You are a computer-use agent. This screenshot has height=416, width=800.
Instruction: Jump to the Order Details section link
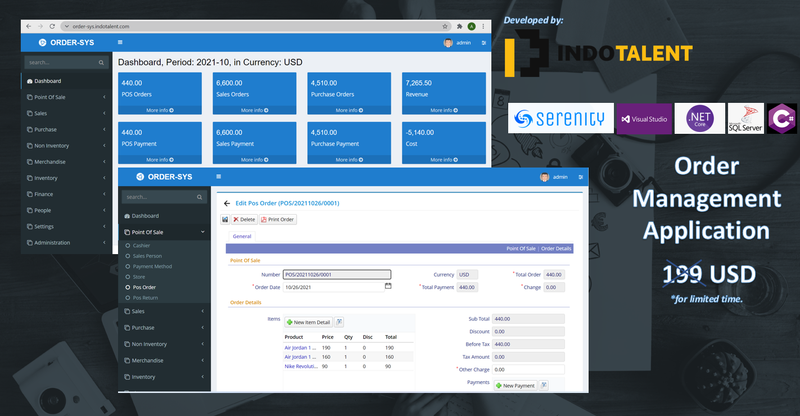tap(556, 249)
